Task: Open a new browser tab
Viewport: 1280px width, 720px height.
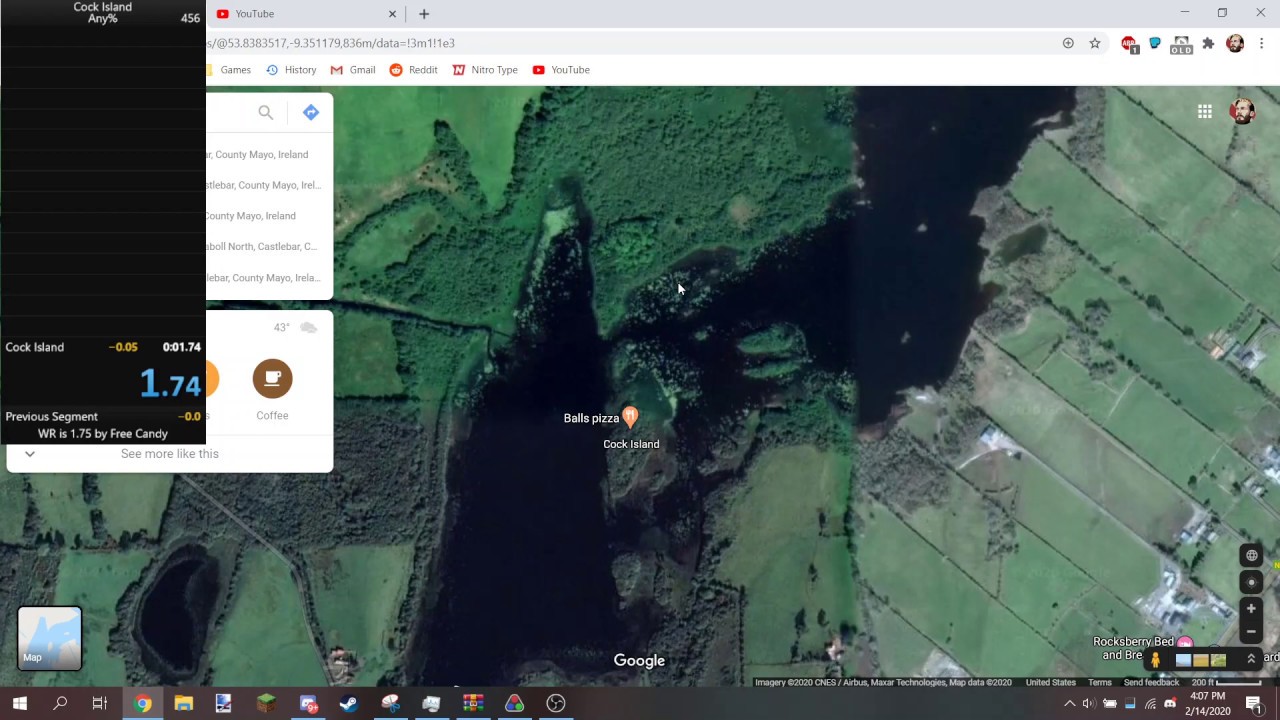Action: (424, 14)
